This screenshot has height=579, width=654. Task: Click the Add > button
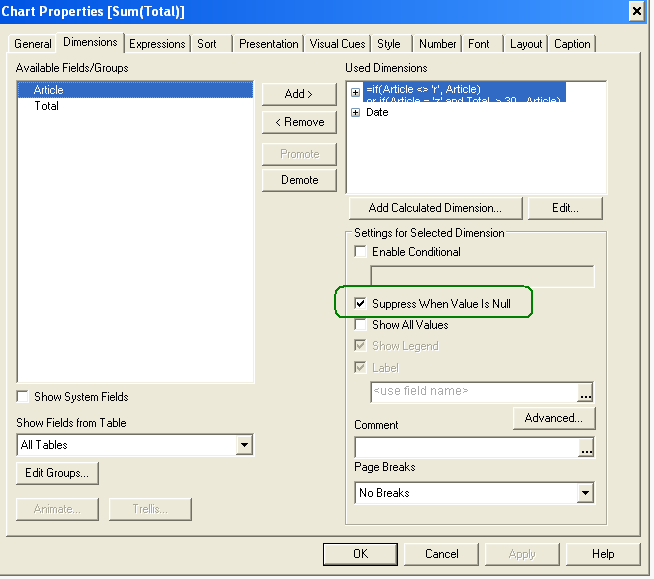(299, 94)
